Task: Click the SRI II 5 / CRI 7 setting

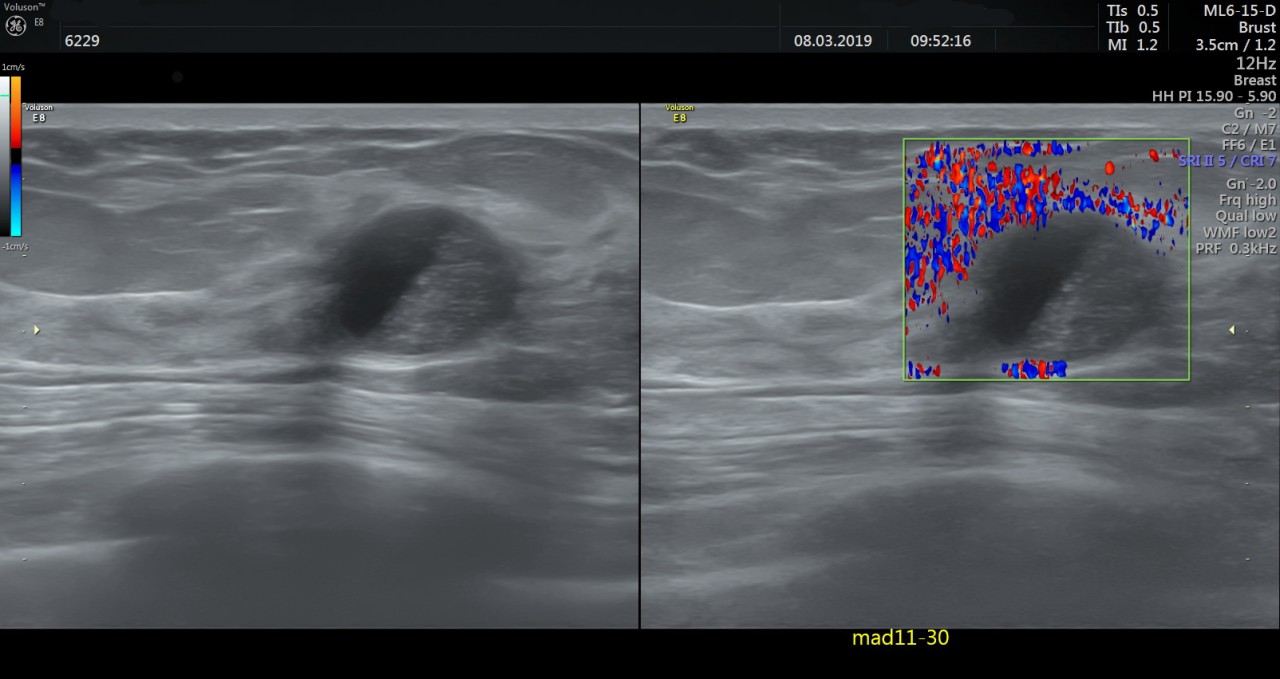Action: click(x=1227, y=161)
